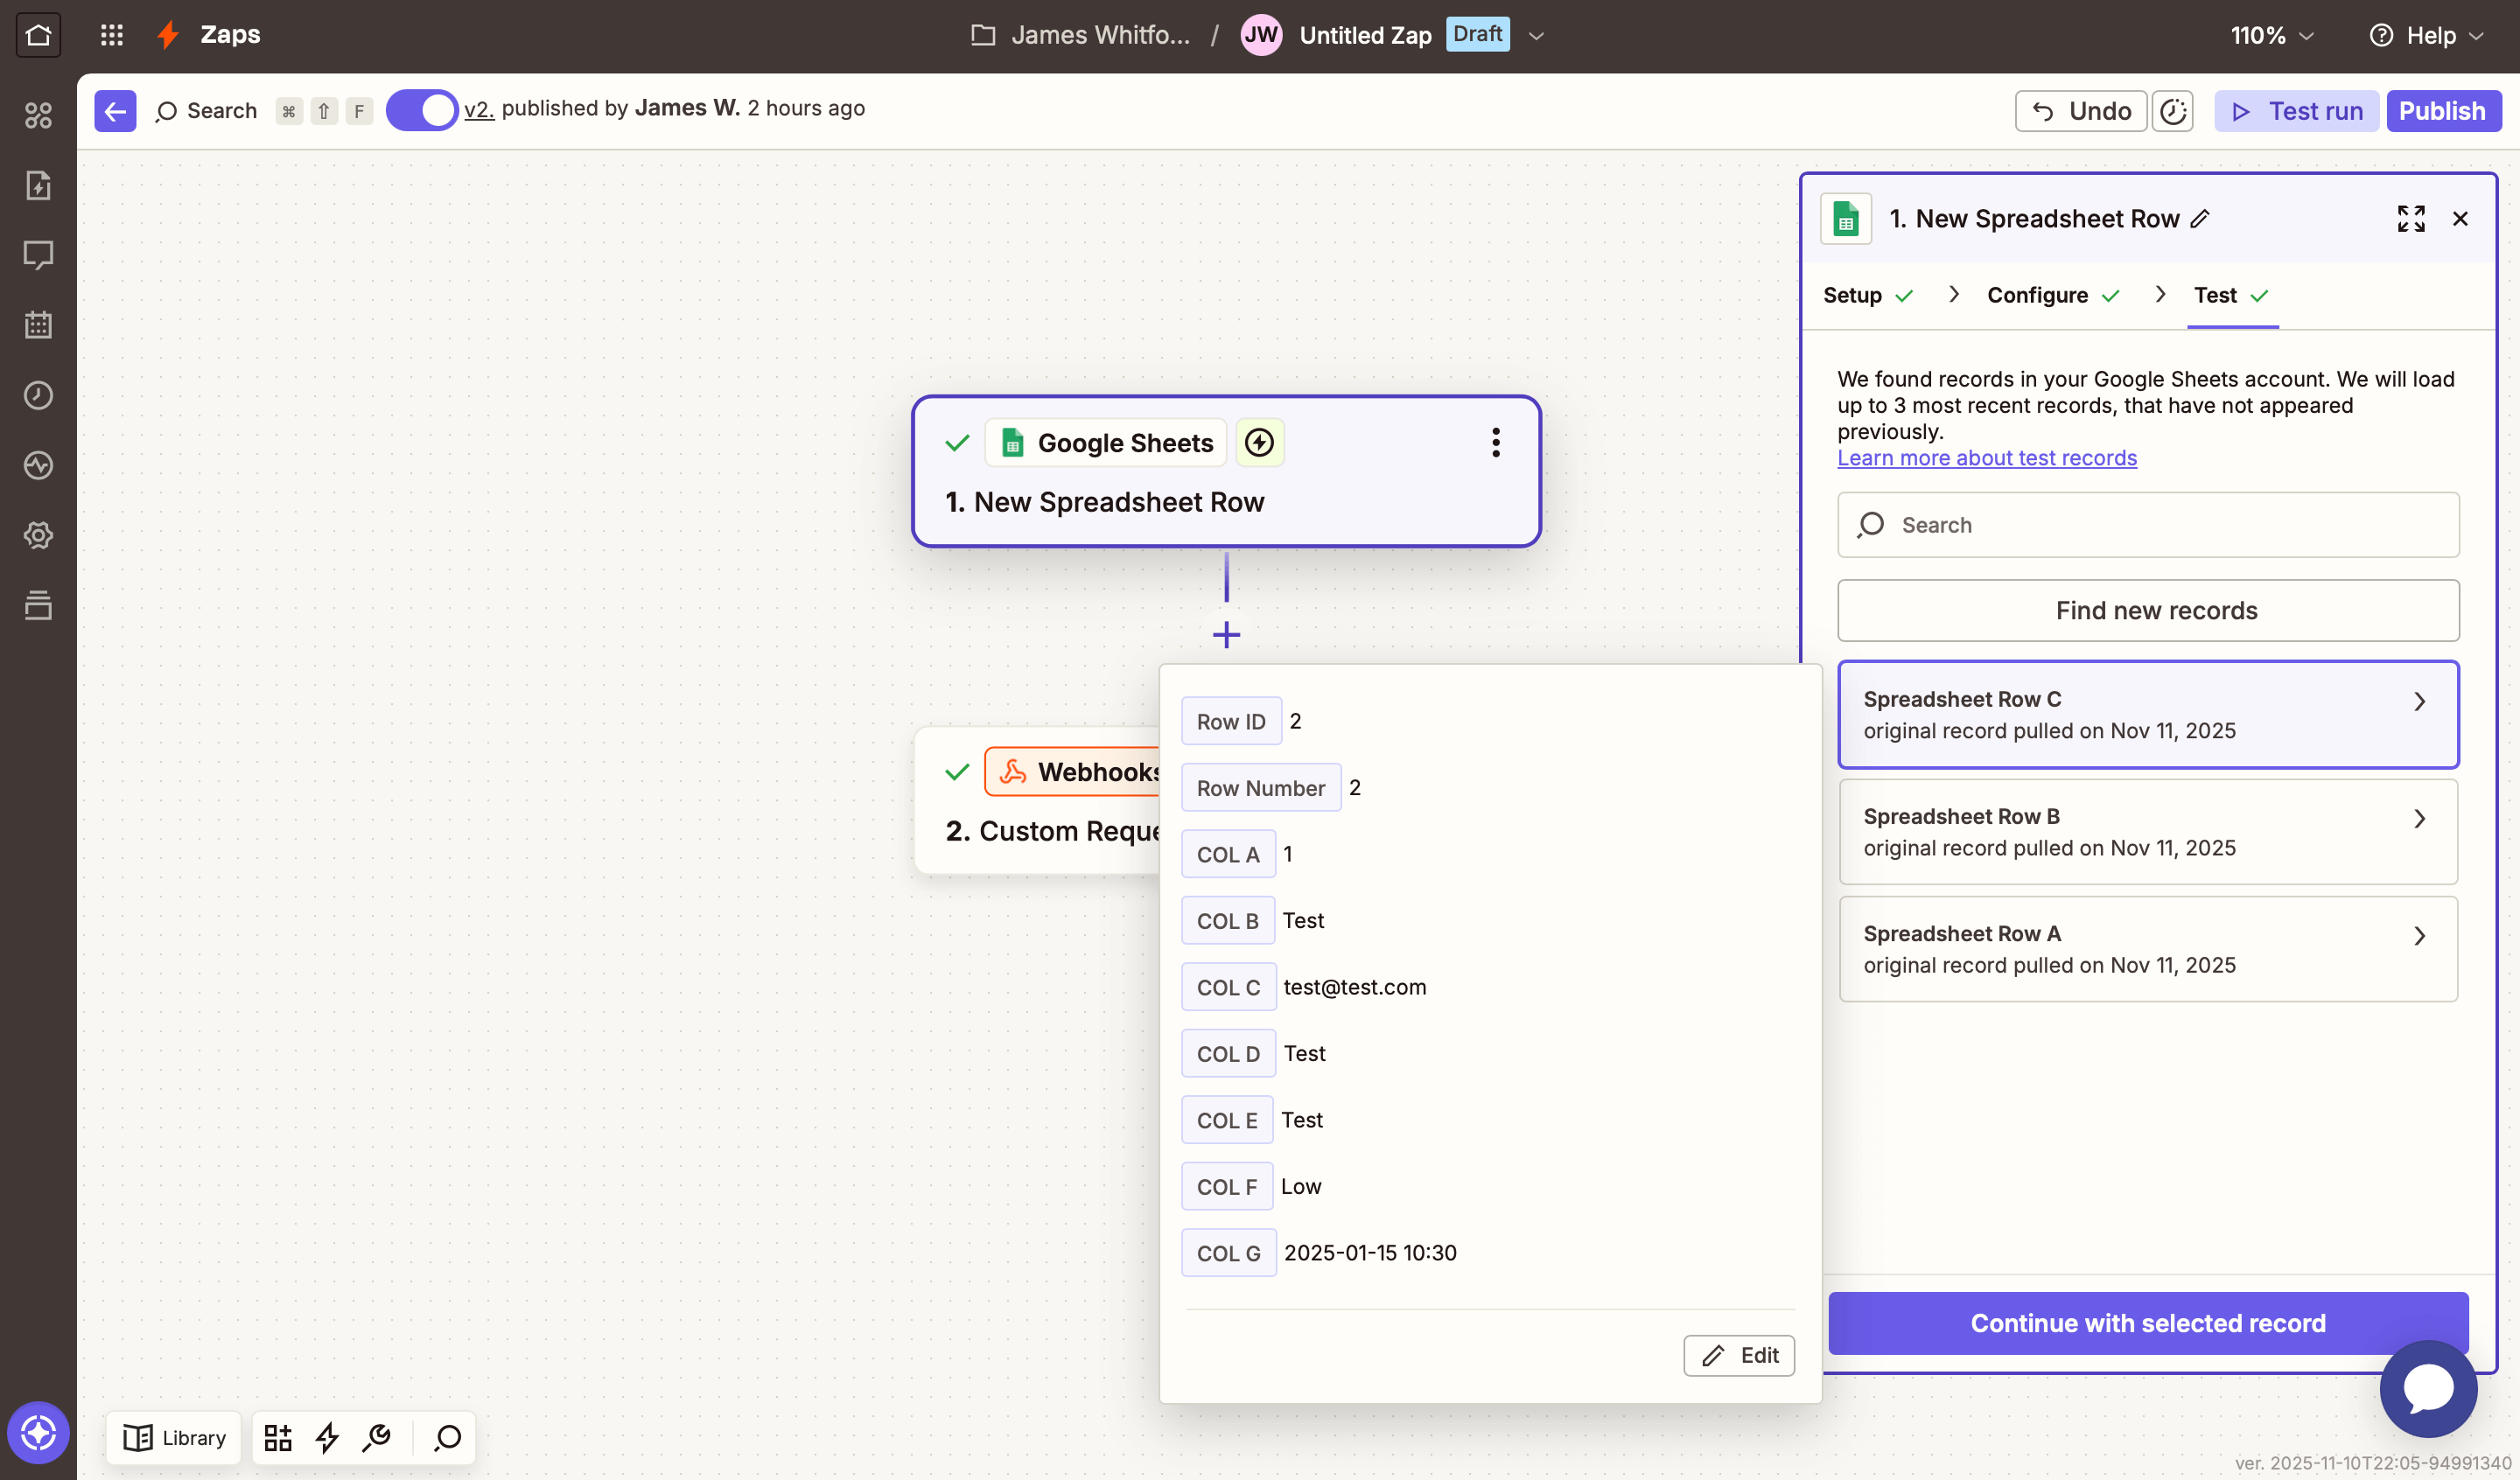The height and width of the screenshot is (1480, 2520).
Task: Open the Help dropdown menu
Action: click(x=2427, y=35)
